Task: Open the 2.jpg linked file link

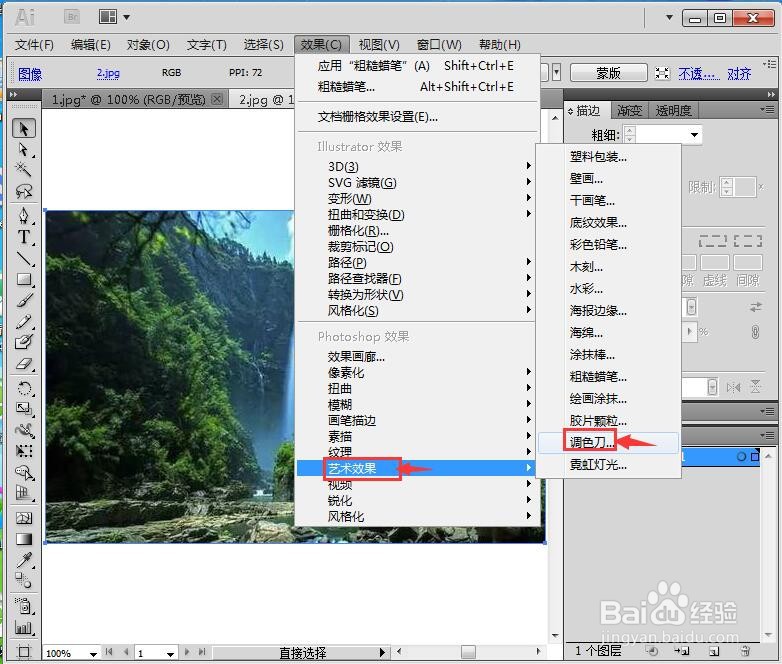Action: click(x=108, y=73)
